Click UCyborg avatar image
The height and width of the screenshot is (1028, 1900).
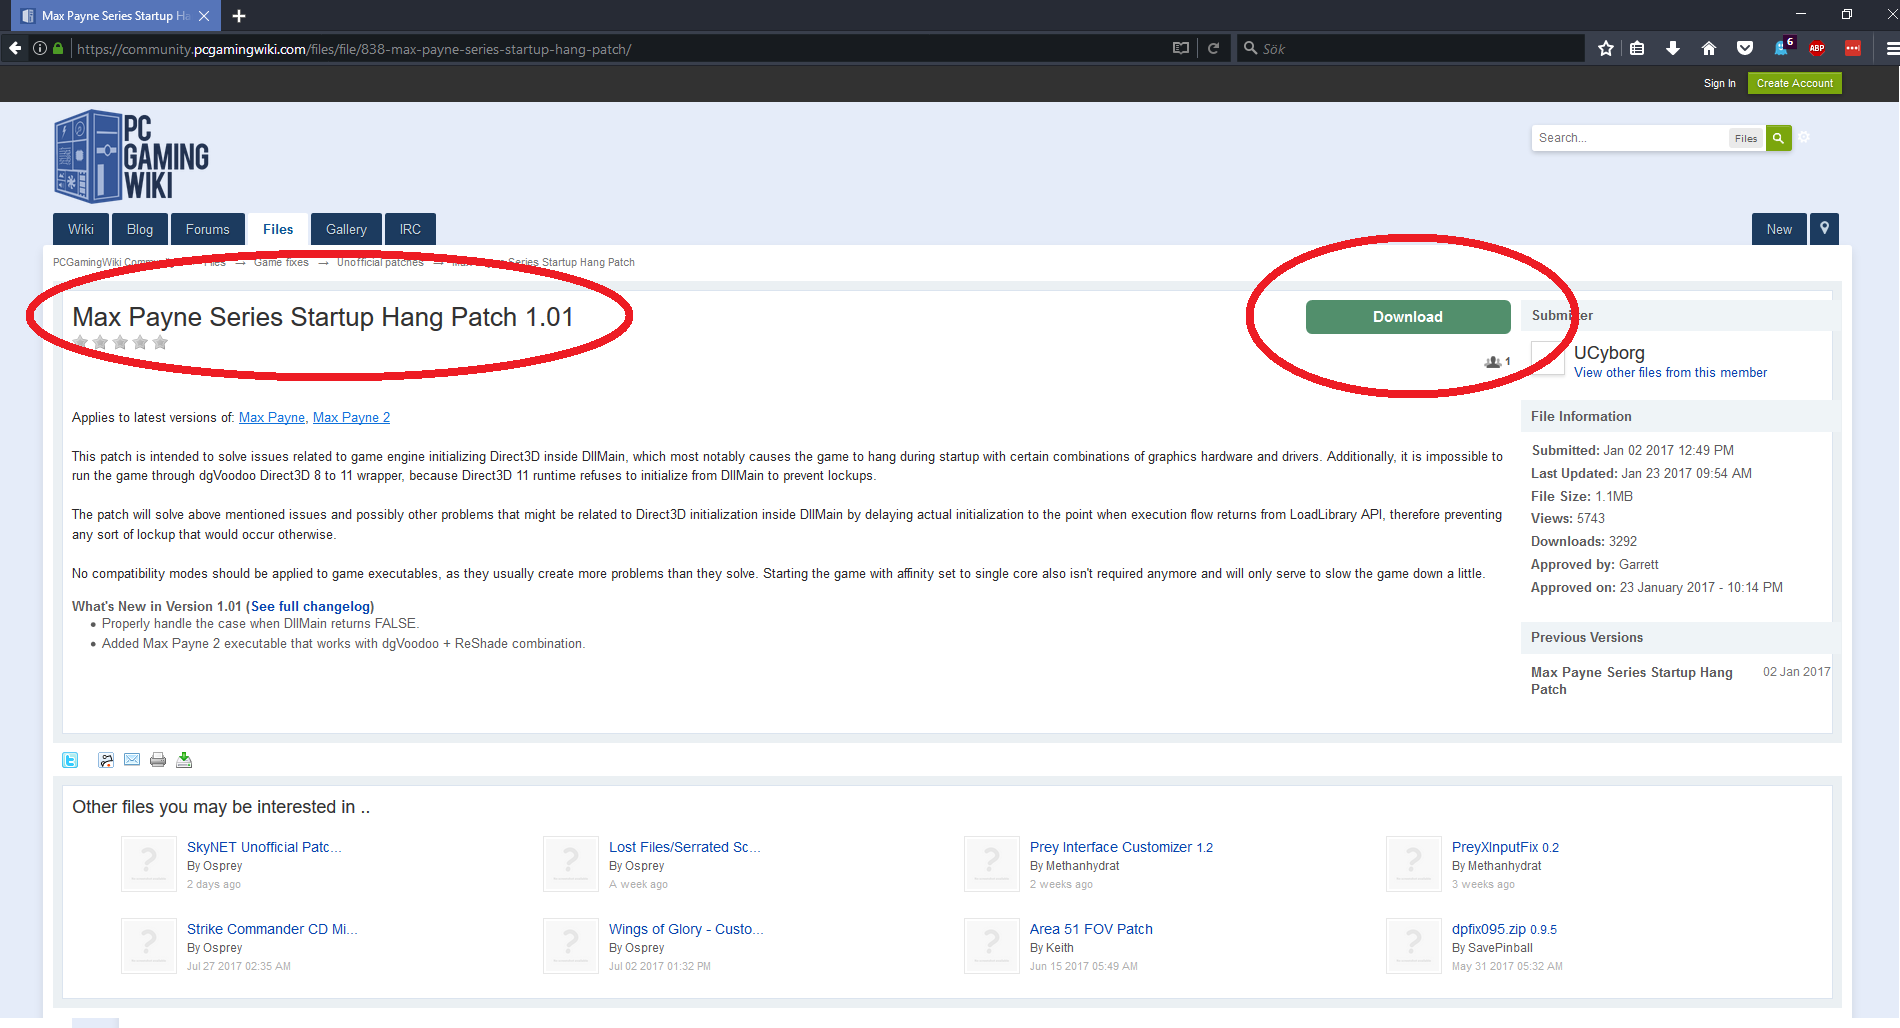tap(1548, 358)
